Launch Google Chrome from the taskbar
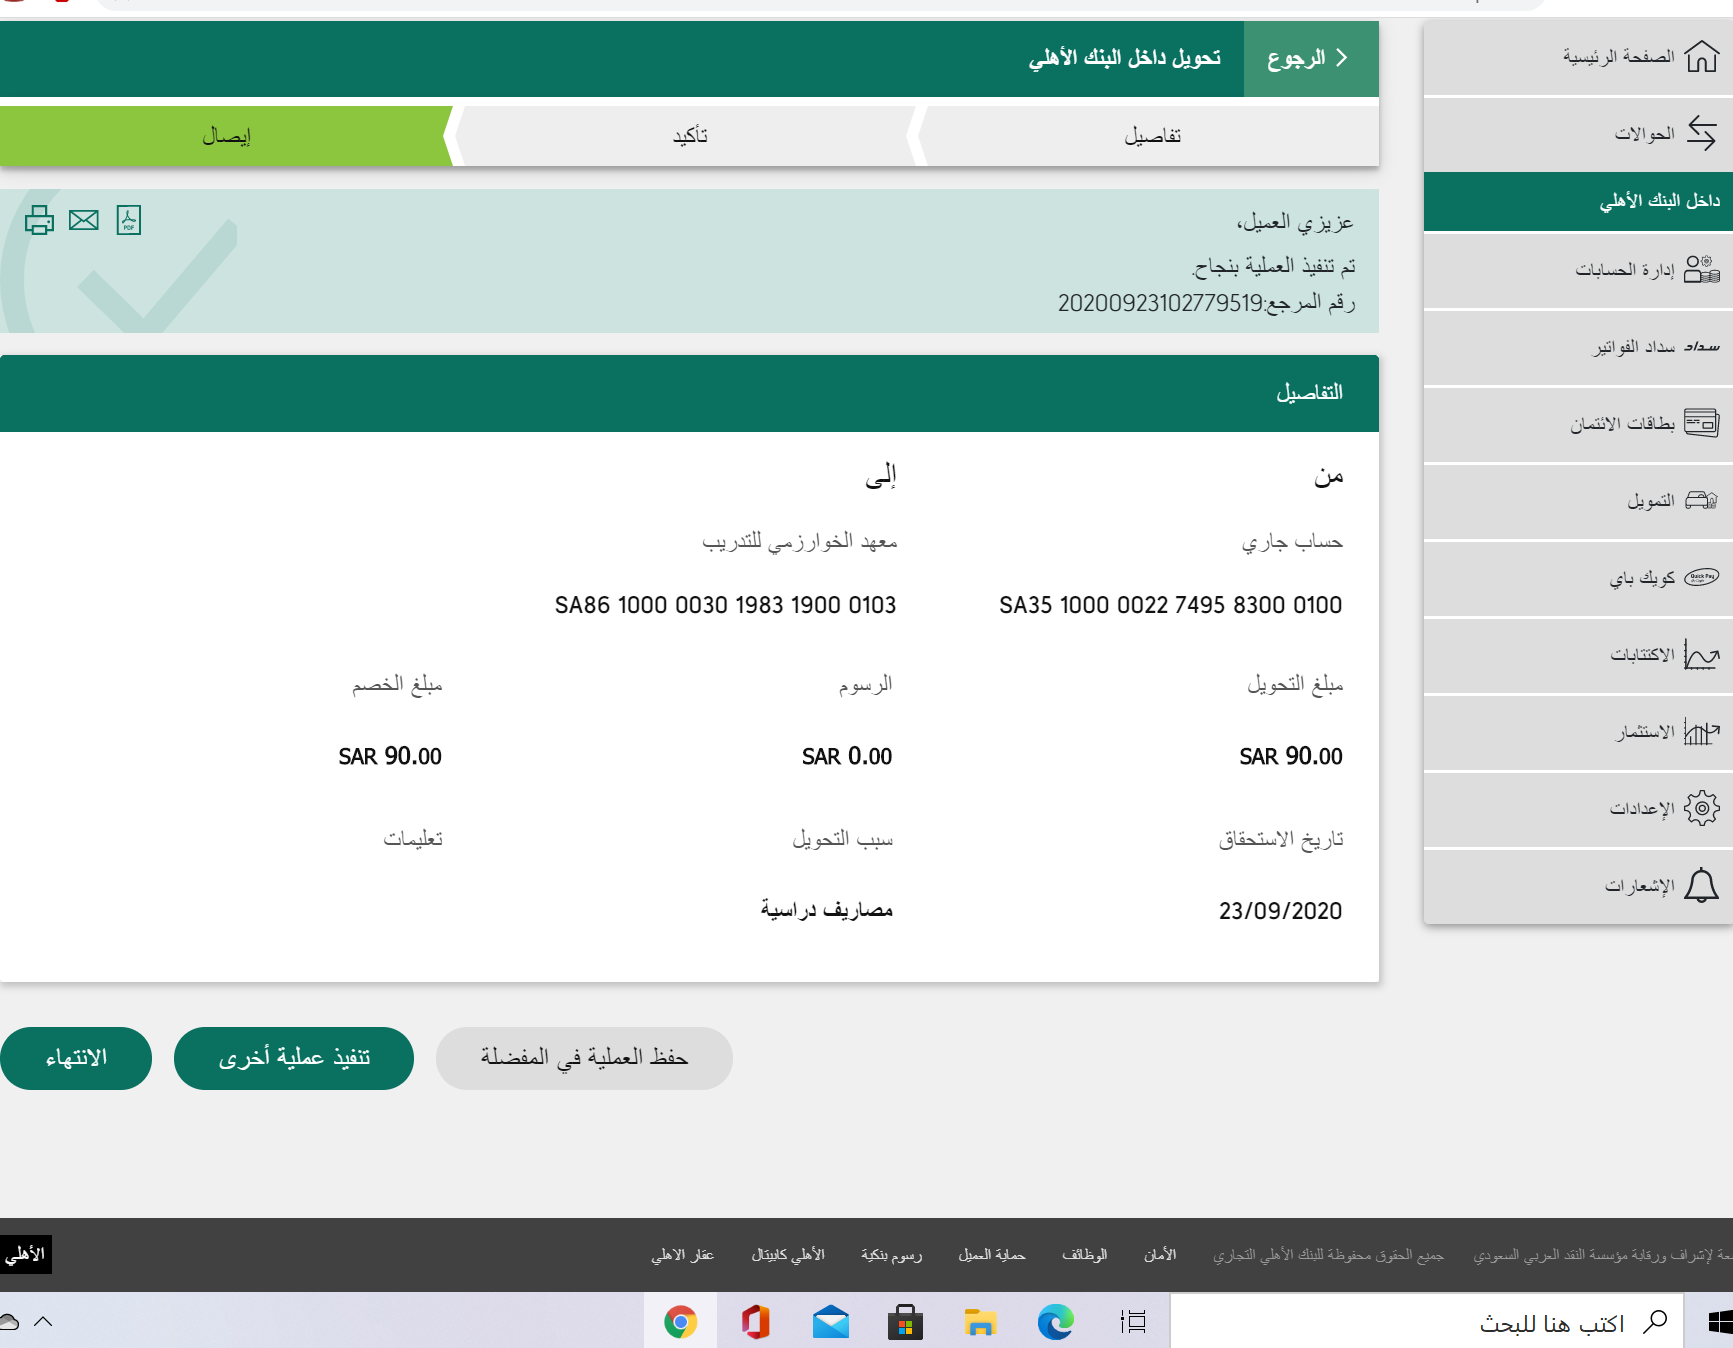1733x1348 pixels. [x=680, y=1322]
